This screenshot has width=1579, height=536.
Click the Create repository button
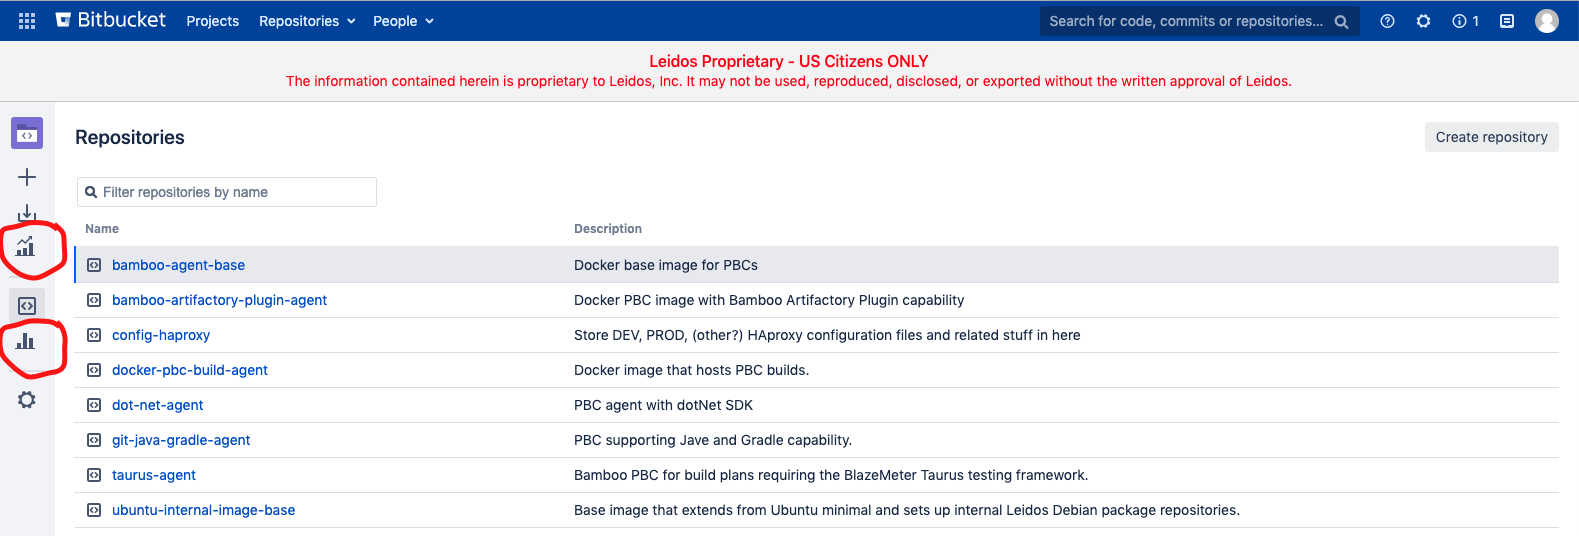(1491, 137)
